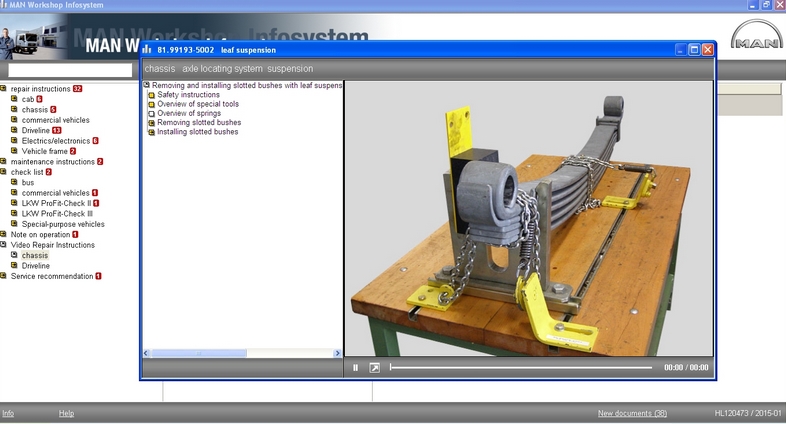
Task: Open Driveline under Video Repair Instructions
Action: click(x=36, y=266)
